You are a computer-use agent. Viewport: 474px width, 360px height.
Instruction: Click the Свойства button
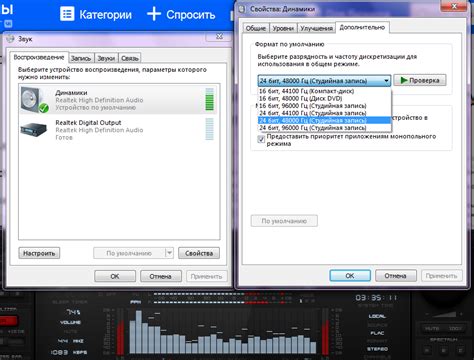coord(199,253)
